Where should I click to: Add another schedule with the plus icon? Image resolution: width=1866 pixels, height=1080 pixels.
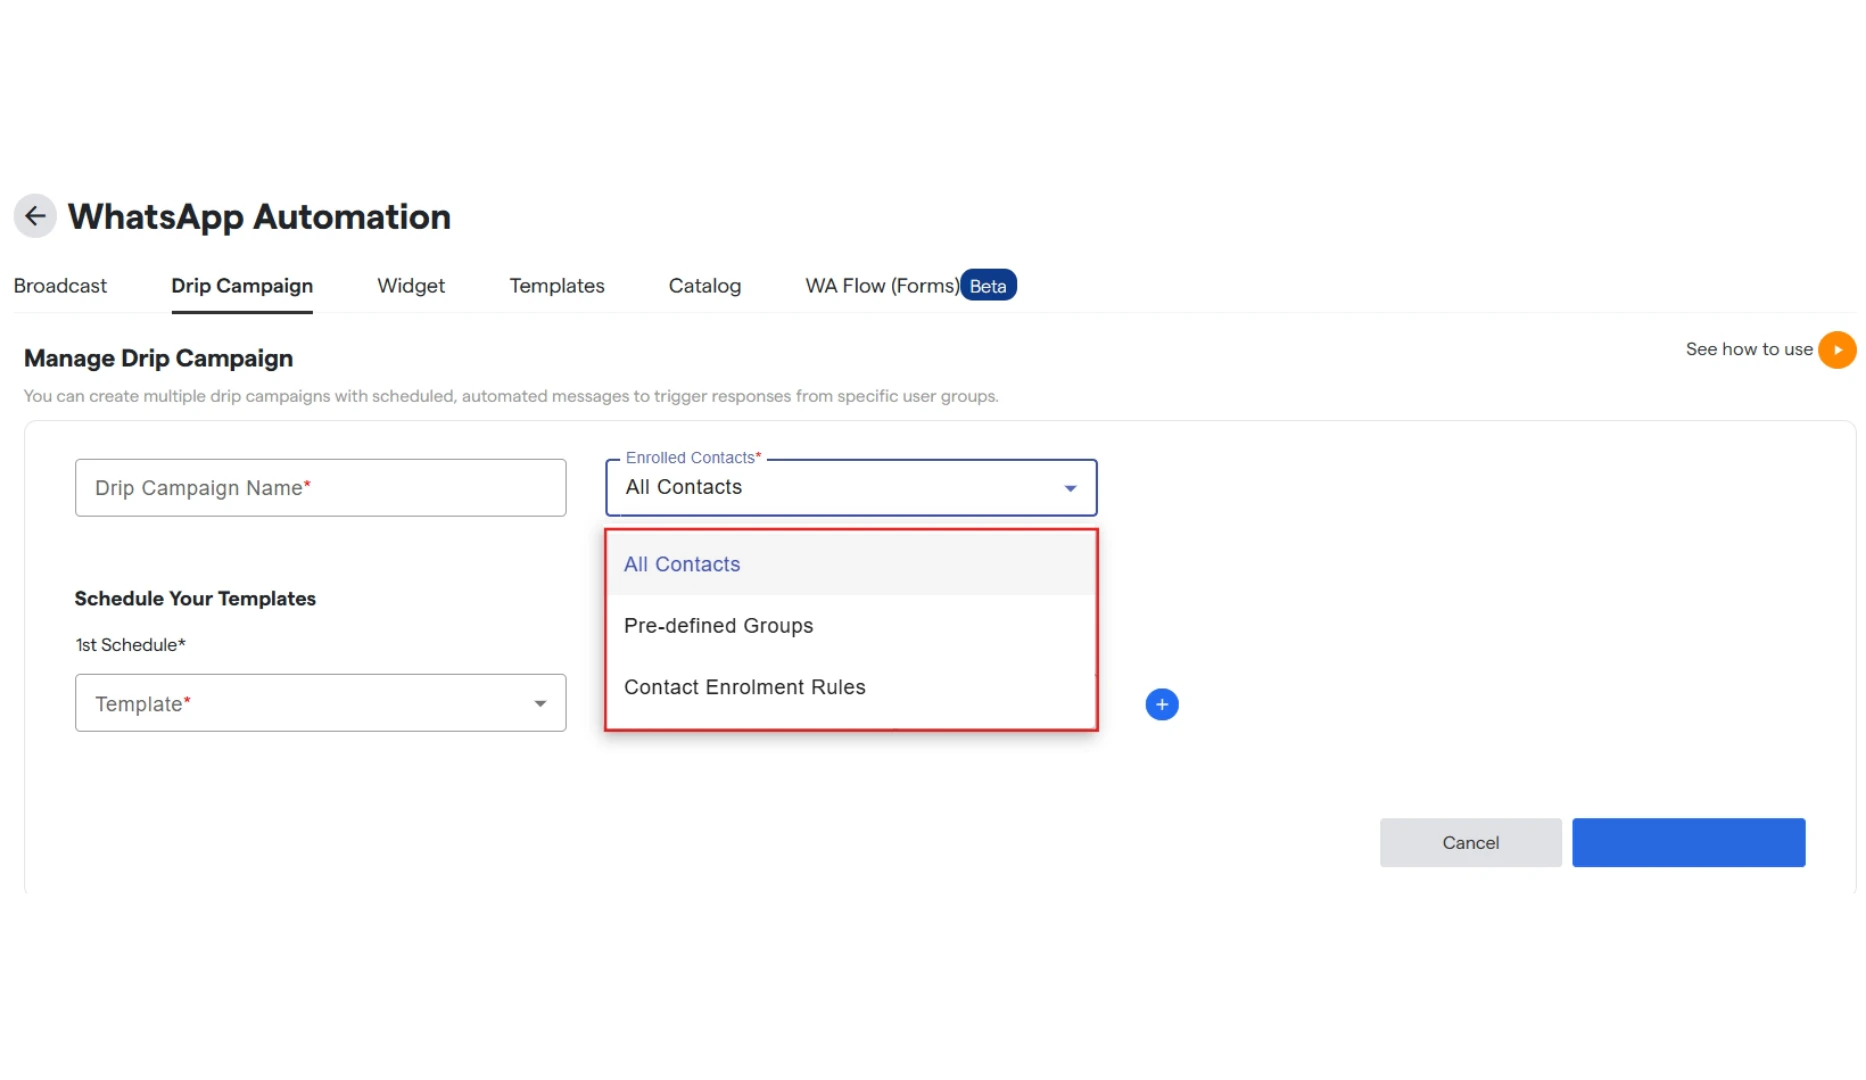pyautogui.click(x=1161, y=704)
